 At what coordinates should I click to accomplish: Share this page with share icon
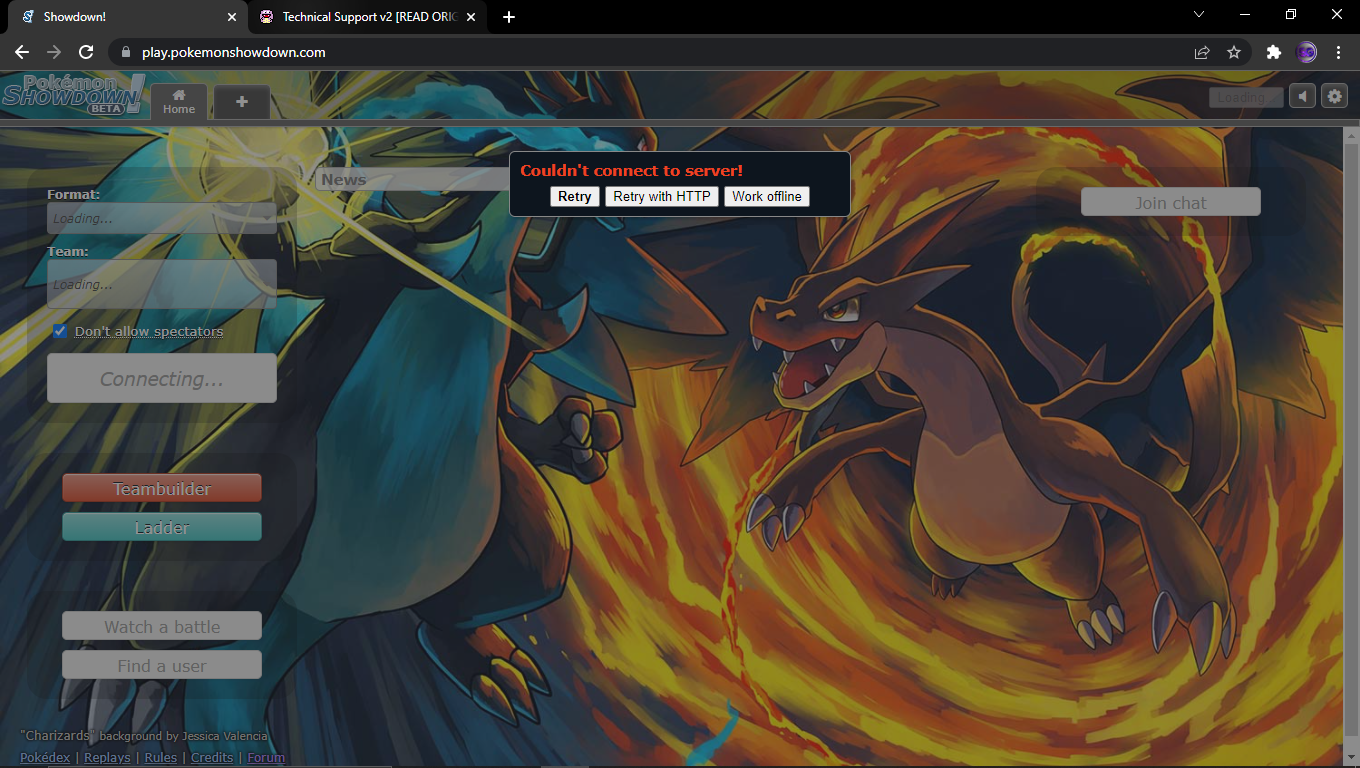[1202, 52]
